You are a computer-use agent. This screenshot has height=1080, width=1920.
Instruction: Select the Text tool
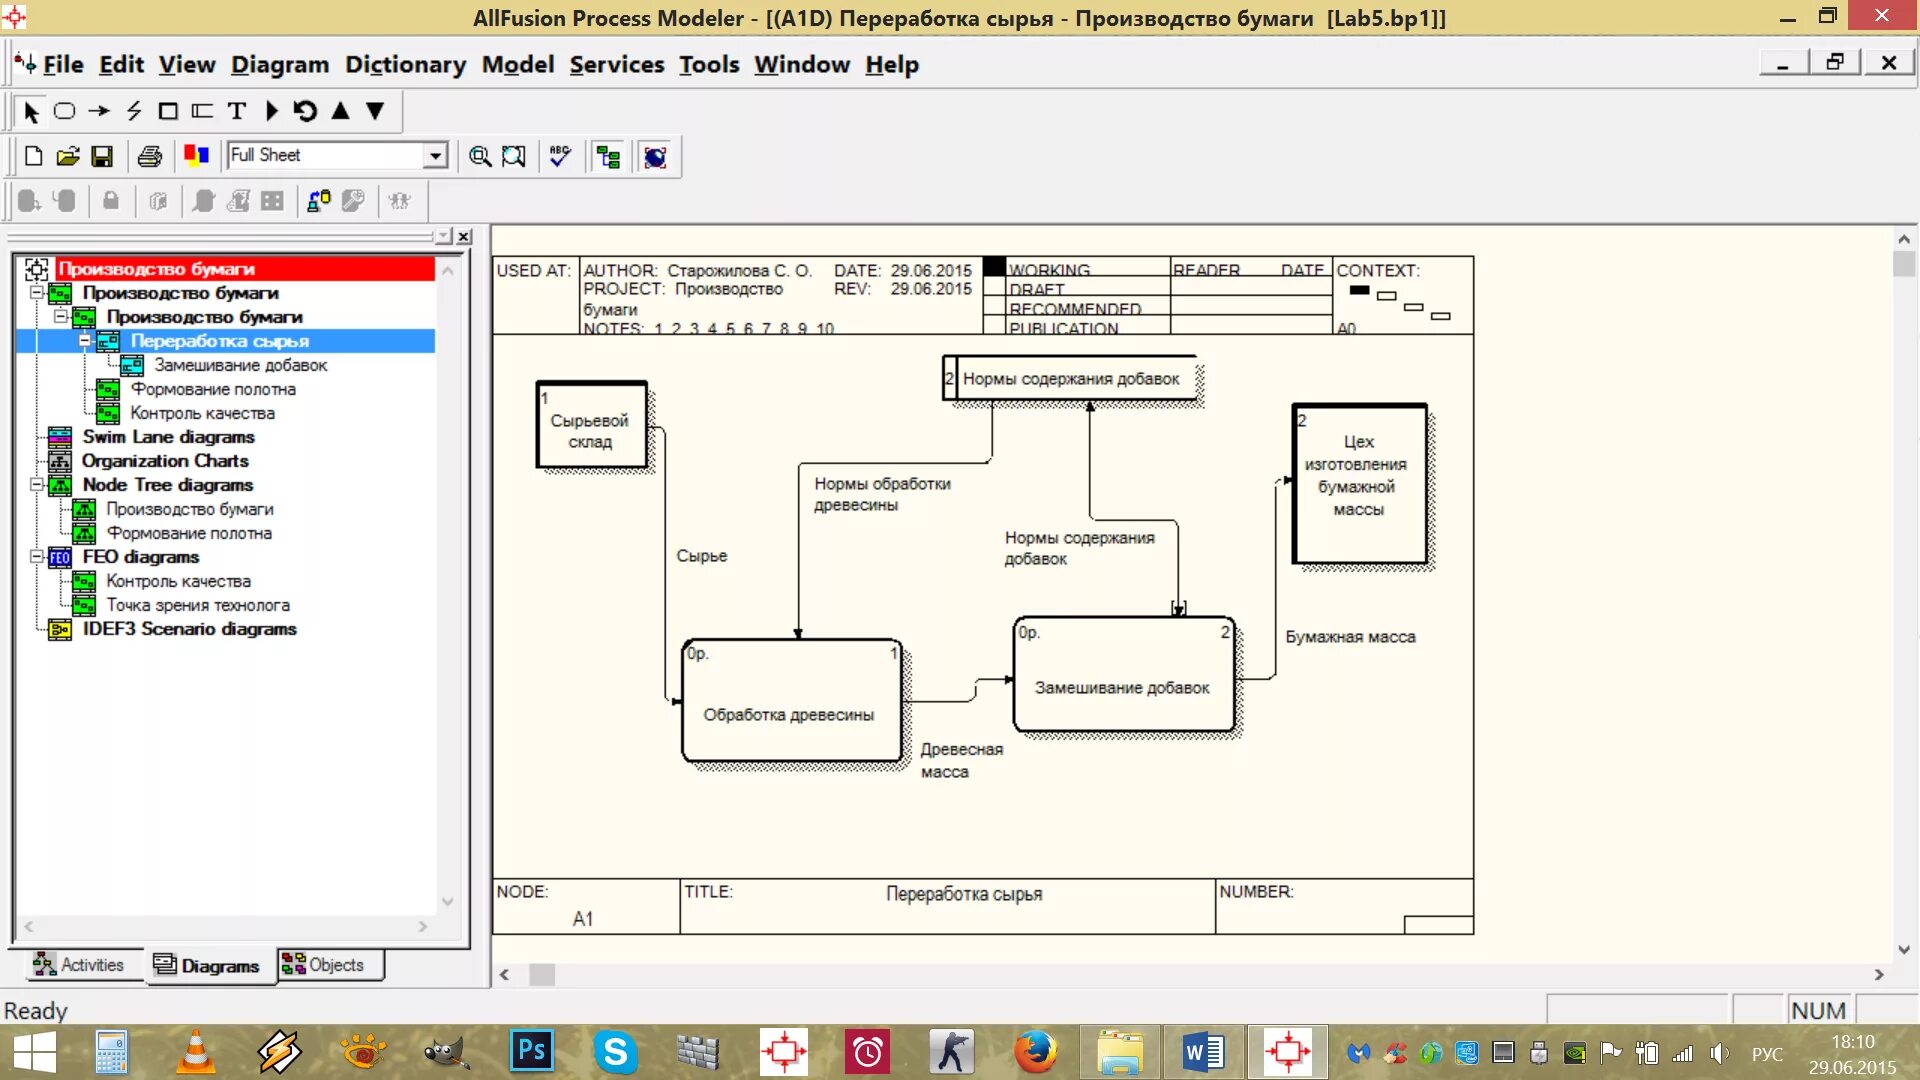pos(236,111)
